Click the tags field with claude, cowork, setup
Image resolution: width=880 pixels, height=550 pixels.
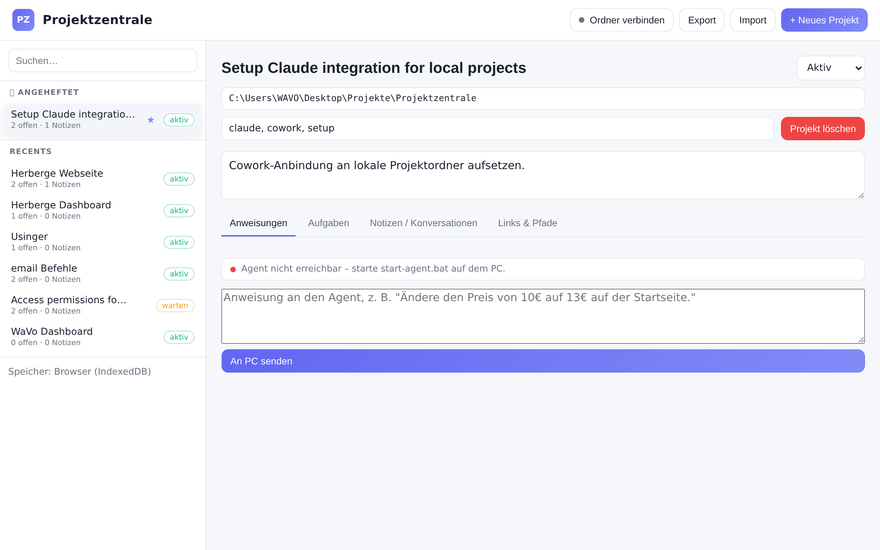(497, 129)
